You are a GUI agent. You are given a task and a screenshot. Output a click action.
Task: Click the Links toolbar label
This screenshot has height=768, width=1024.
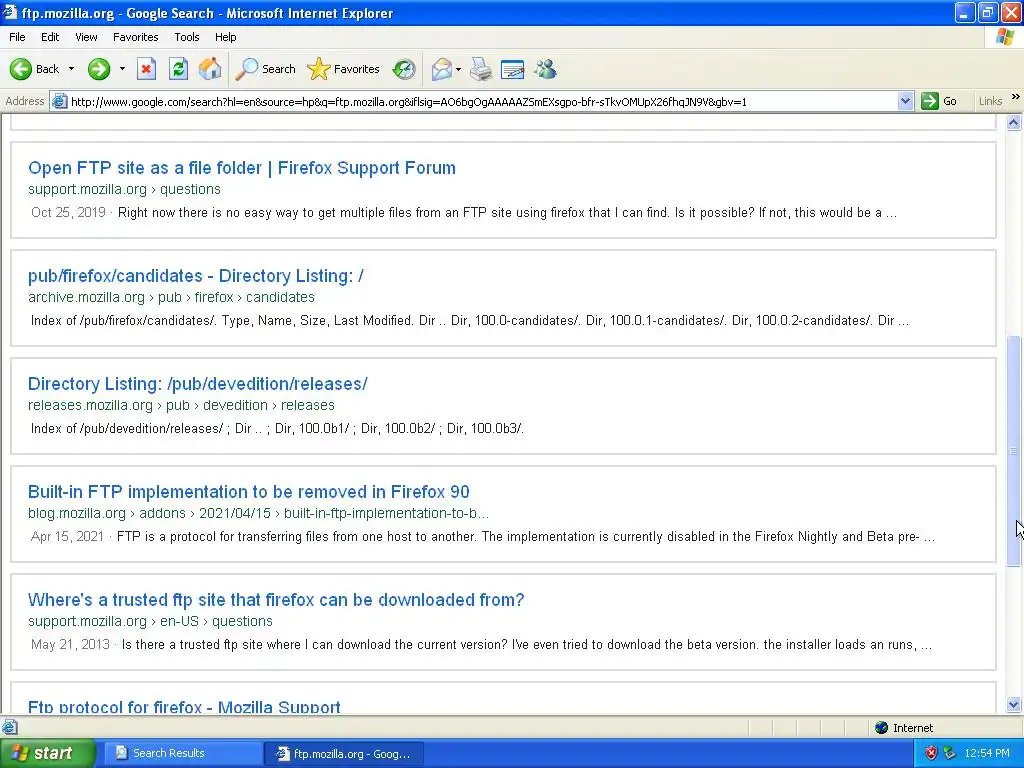(990, 101)
